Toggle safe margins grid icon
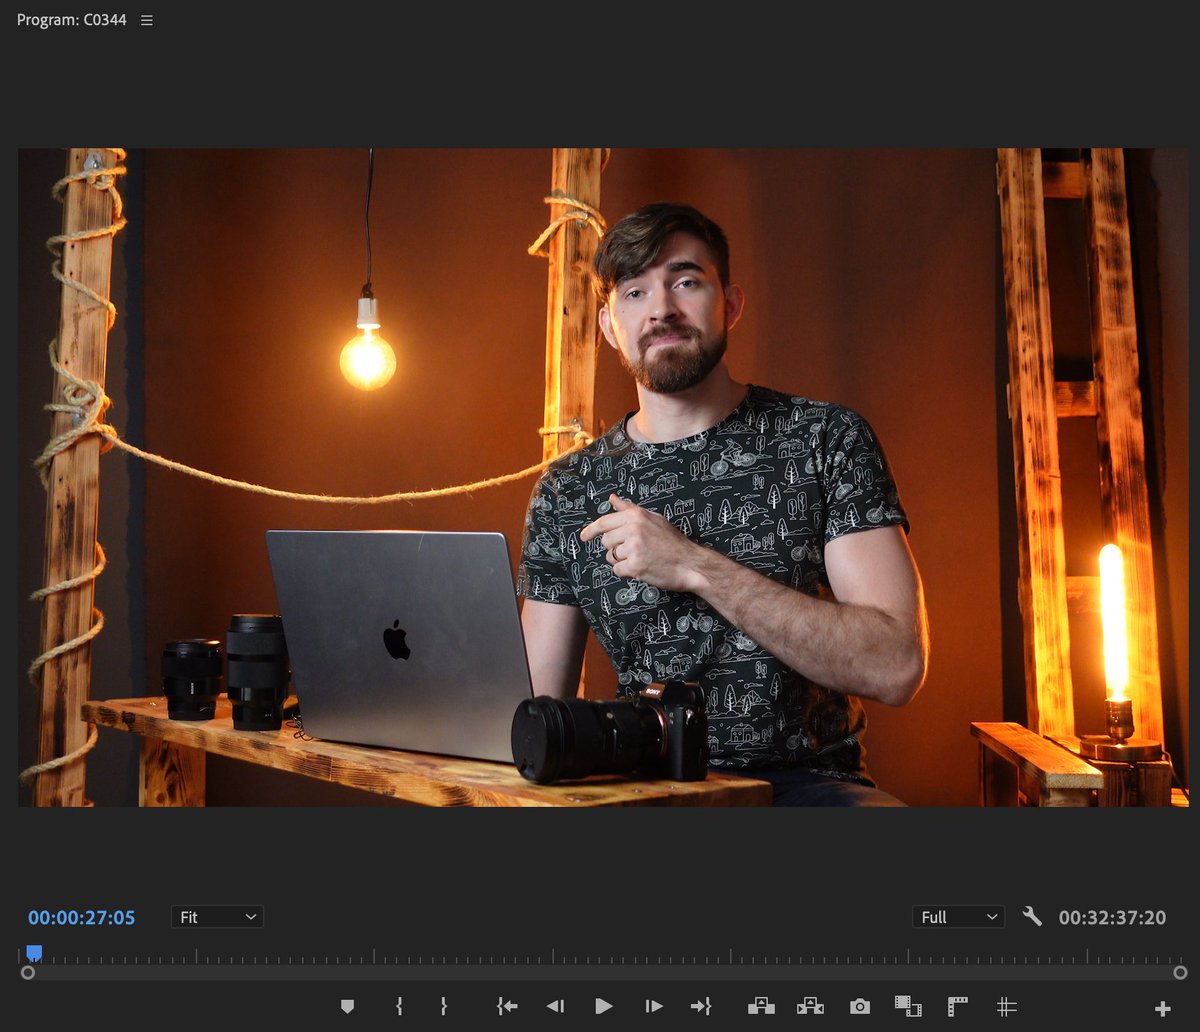 click(1006, 1006)
